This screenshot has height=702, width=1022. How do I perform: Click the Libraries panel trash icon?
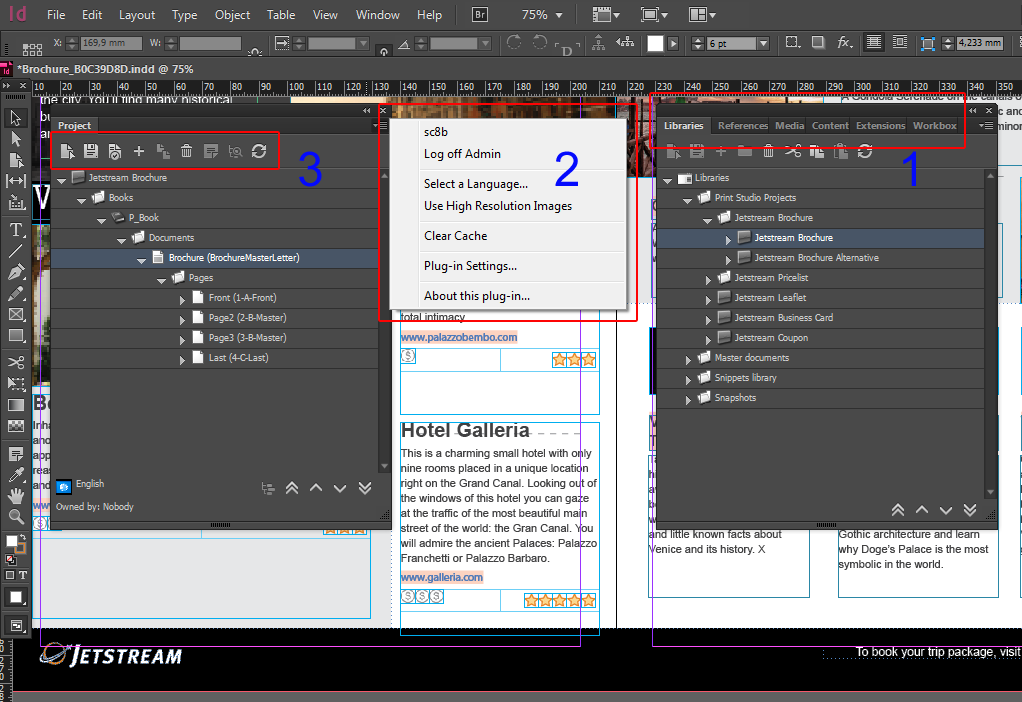click(x=768, y=151)
